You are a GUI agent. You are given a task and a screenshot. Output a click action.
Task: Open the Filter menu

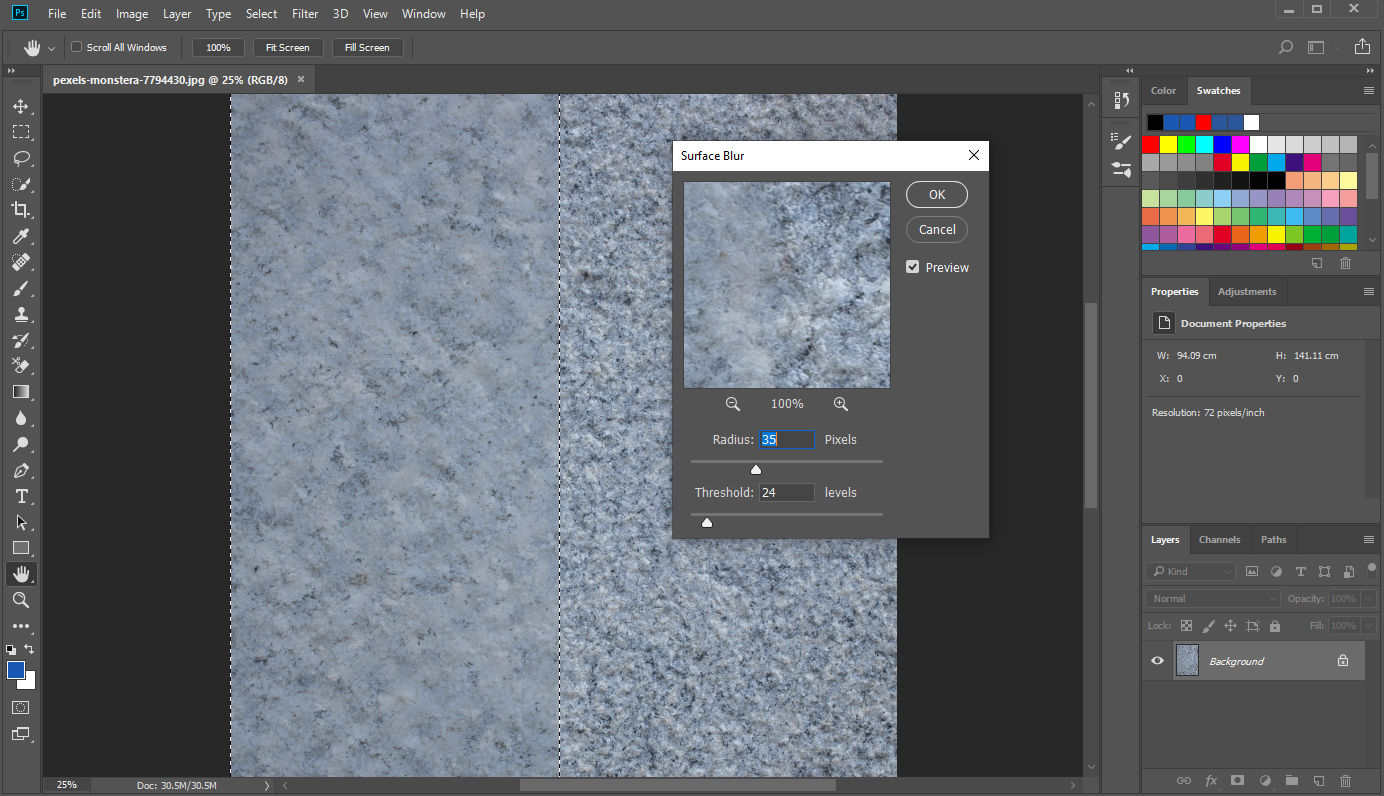click(305, 13)
